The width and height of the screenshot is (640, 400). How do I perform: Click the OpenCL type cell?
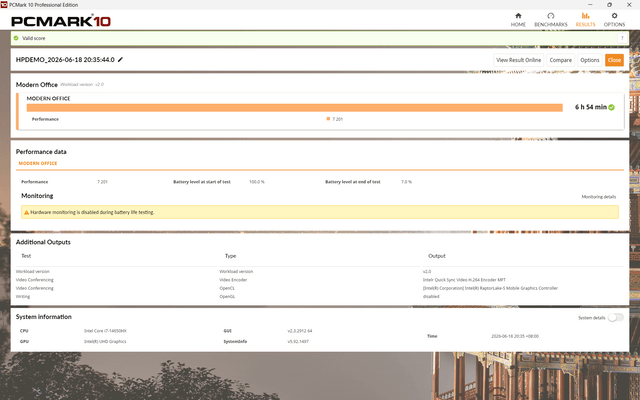pyautogui.click(x=227, y=288)
